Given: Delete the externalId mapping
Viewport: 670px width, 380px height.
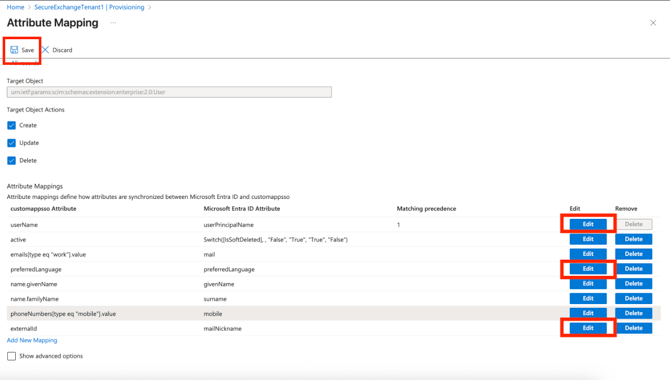Looking at the screenshot, I should click(x=634, y=328).
